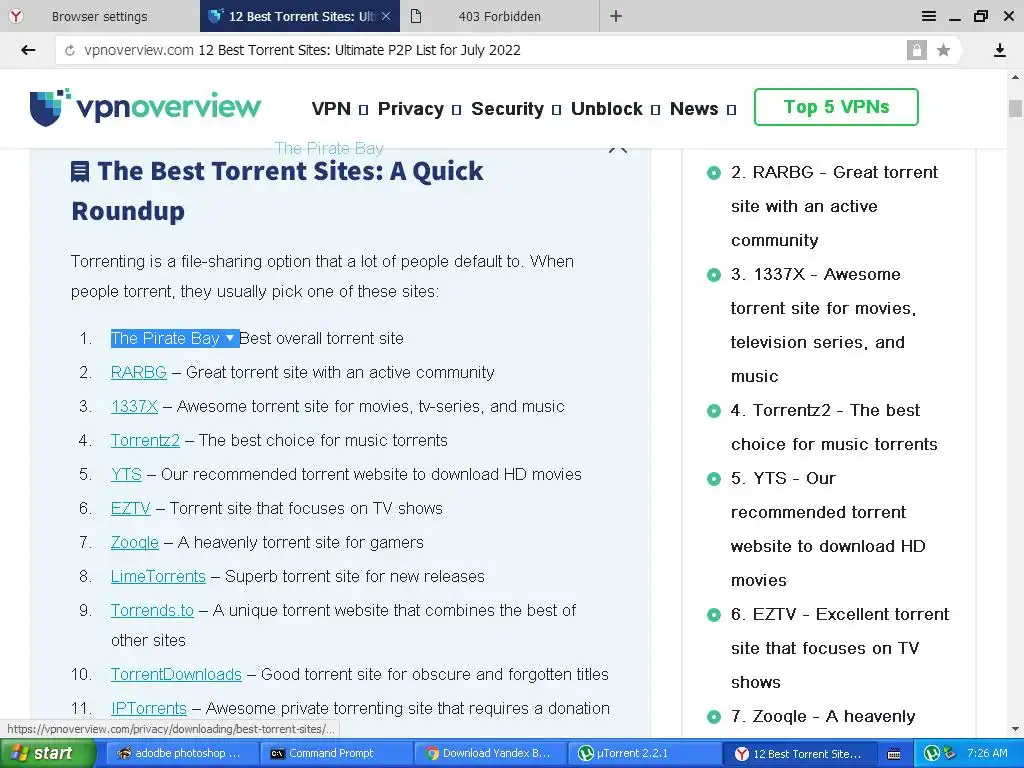1024x768 pixels.
Task: Click the scrollbar up arrow
Action: pos(1015,78)
